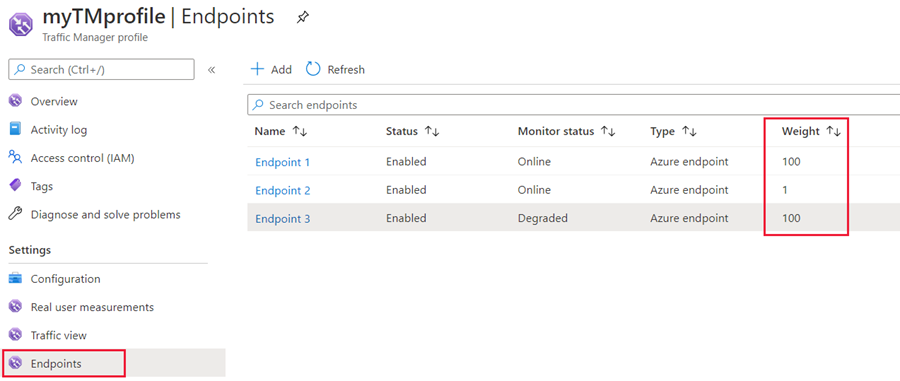The height and width of the screenshot is (381, 900).
Task: Sort by Monitor status column arrows
Action: pos(608,131)
